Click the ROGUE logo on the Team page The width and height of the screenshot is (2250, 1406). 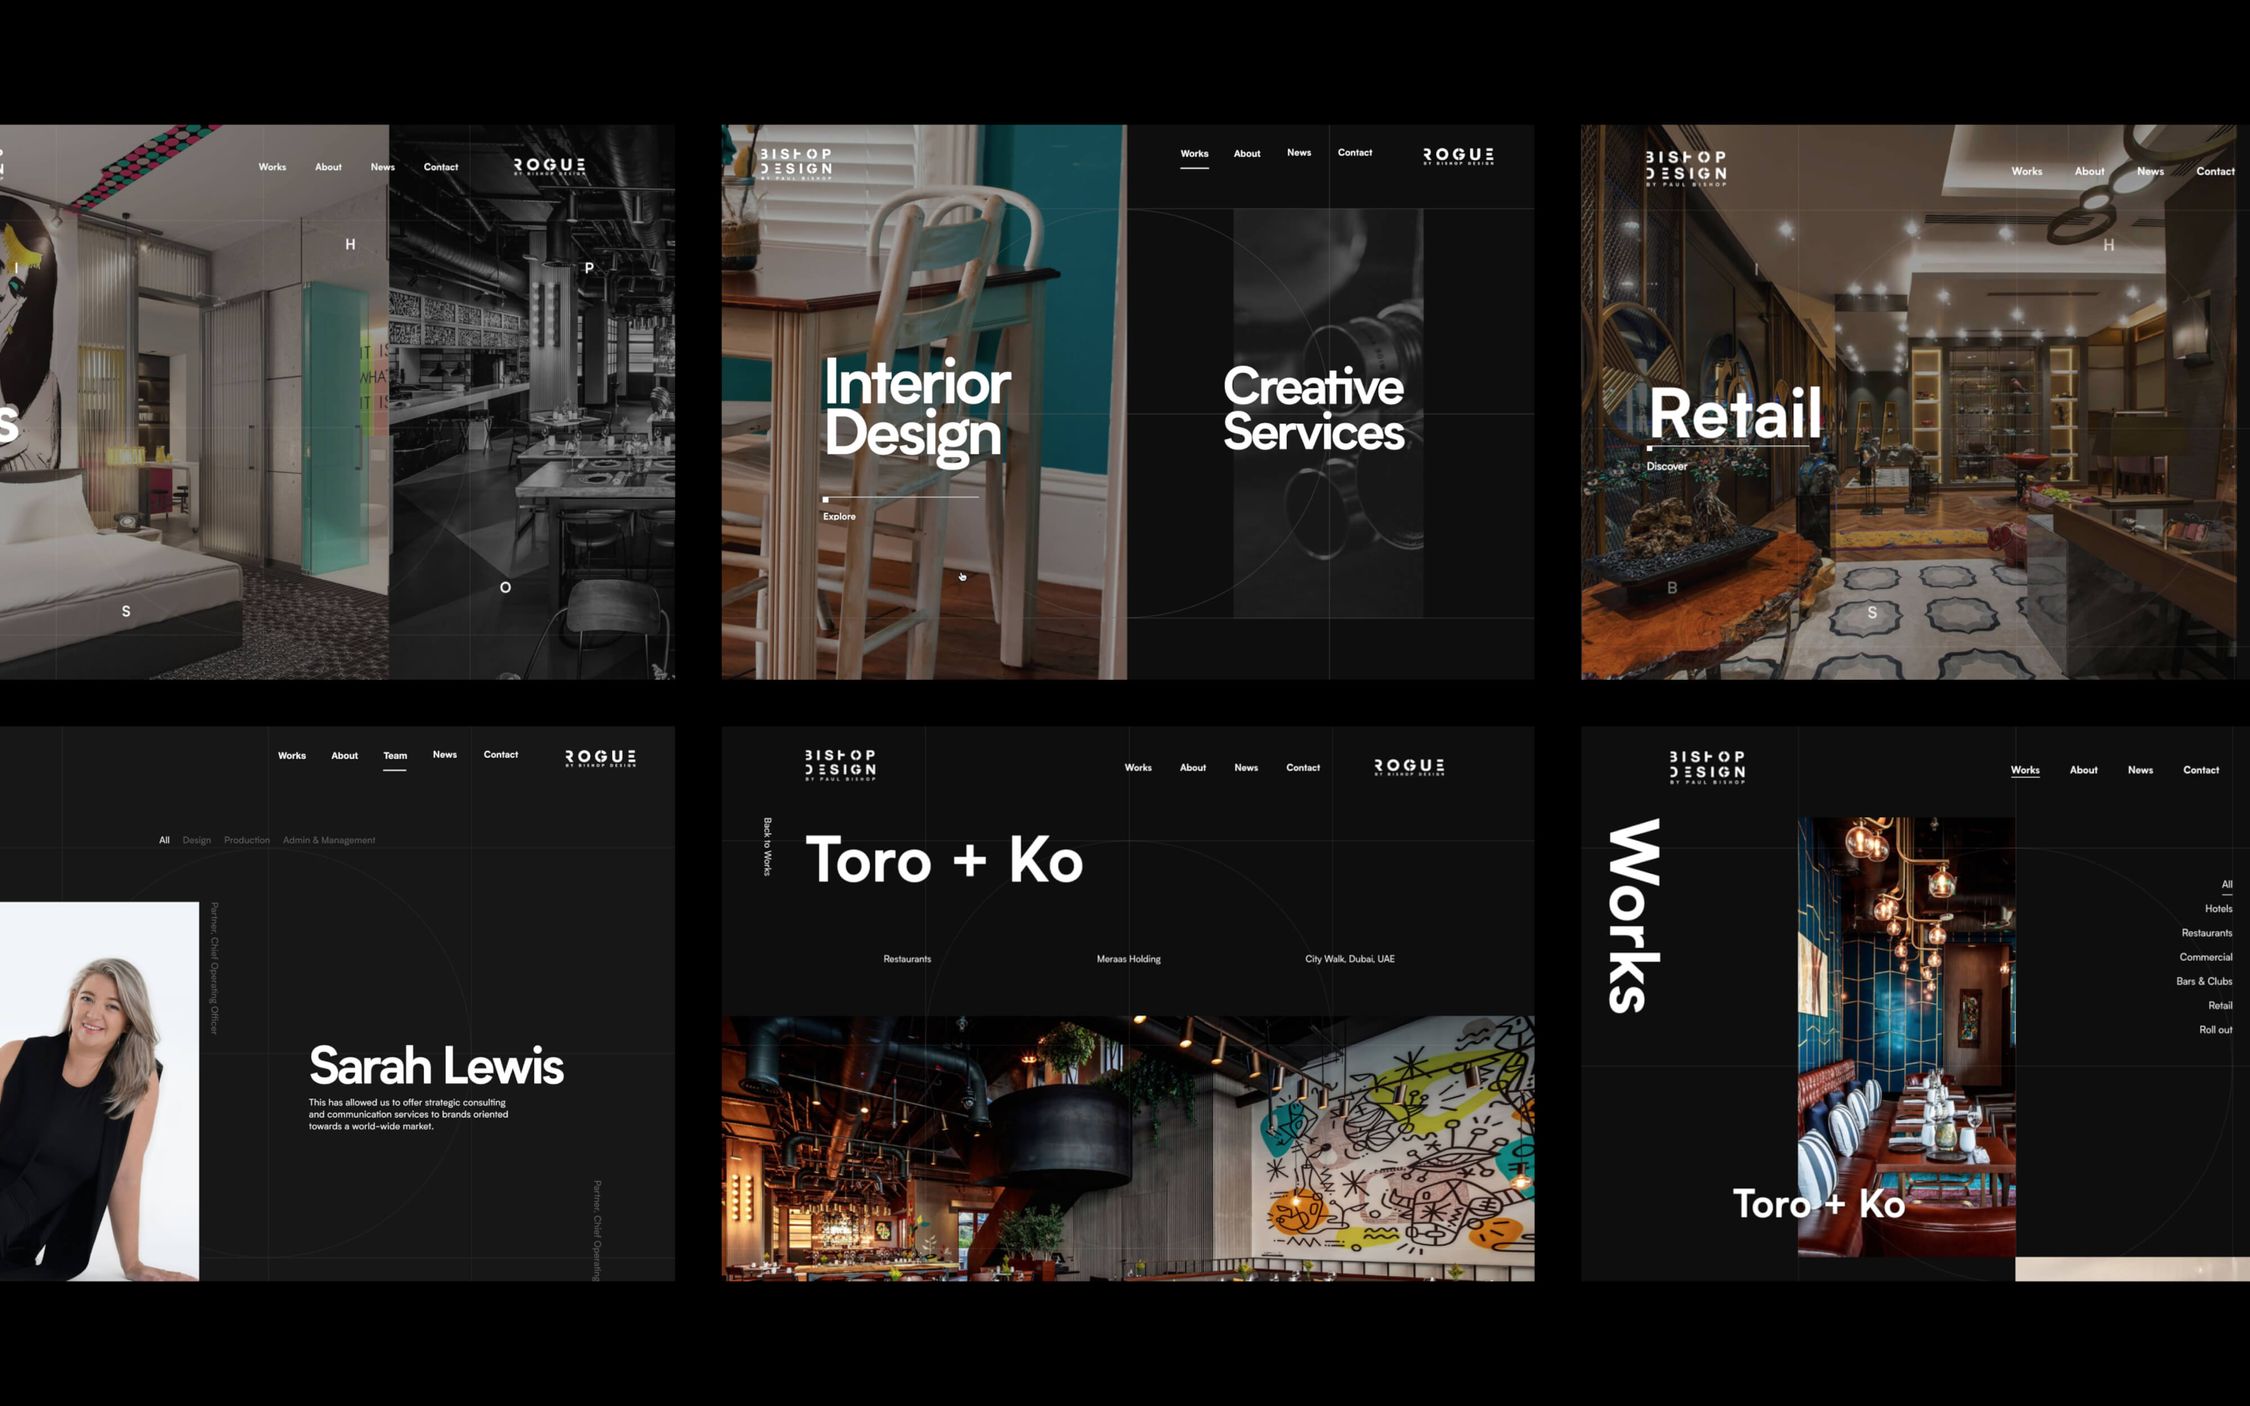(x=600, y=757)
